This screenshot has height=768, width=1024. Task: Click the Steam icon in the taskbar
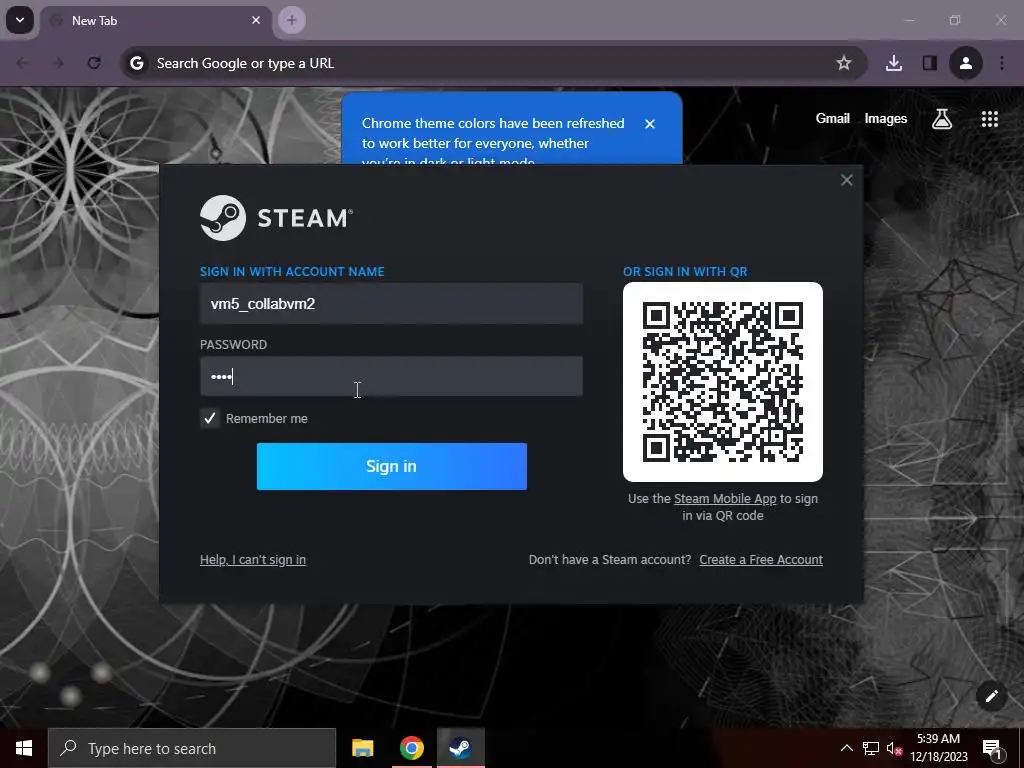tap(460, 748)
